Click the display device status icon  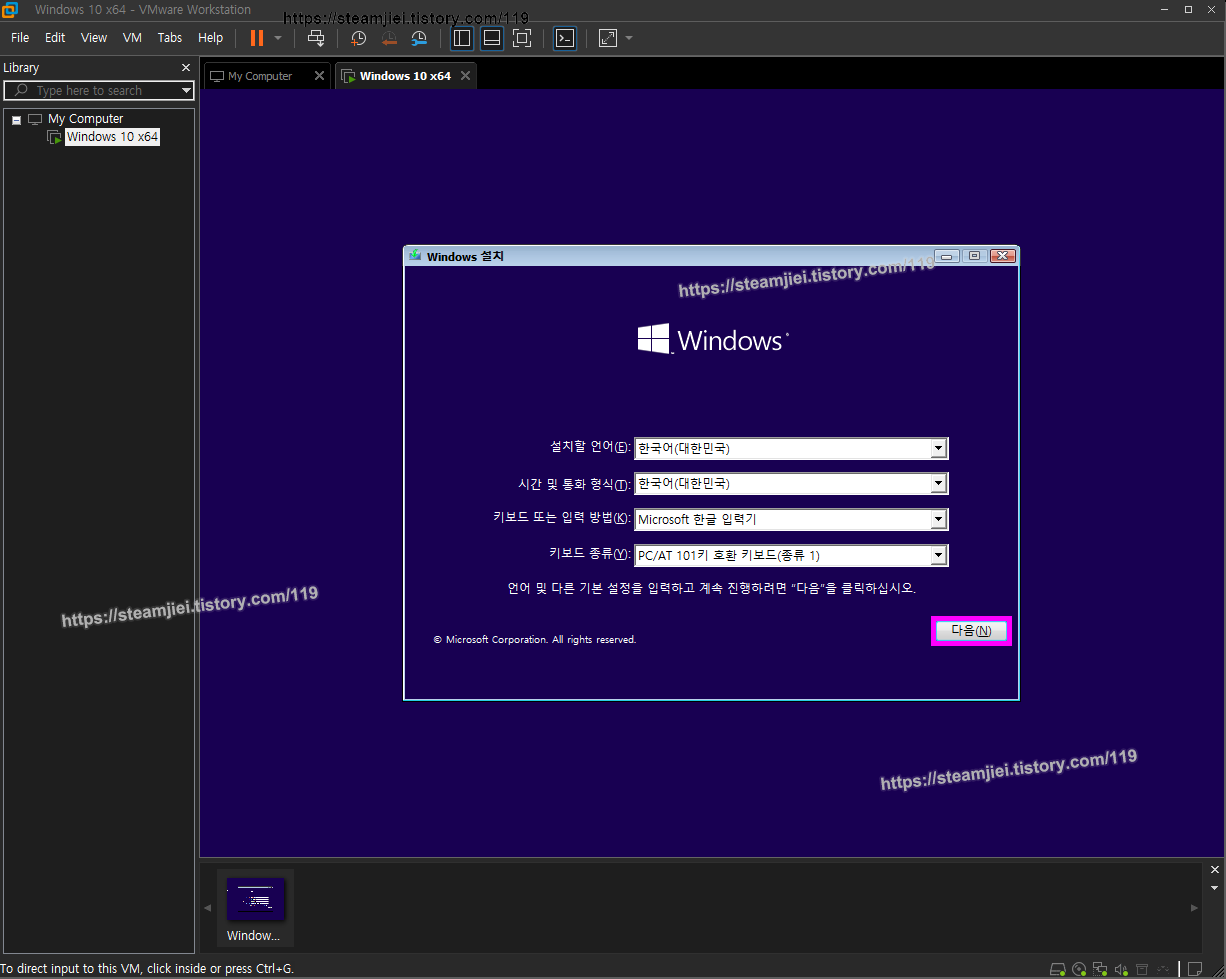tap(1161, 969)
